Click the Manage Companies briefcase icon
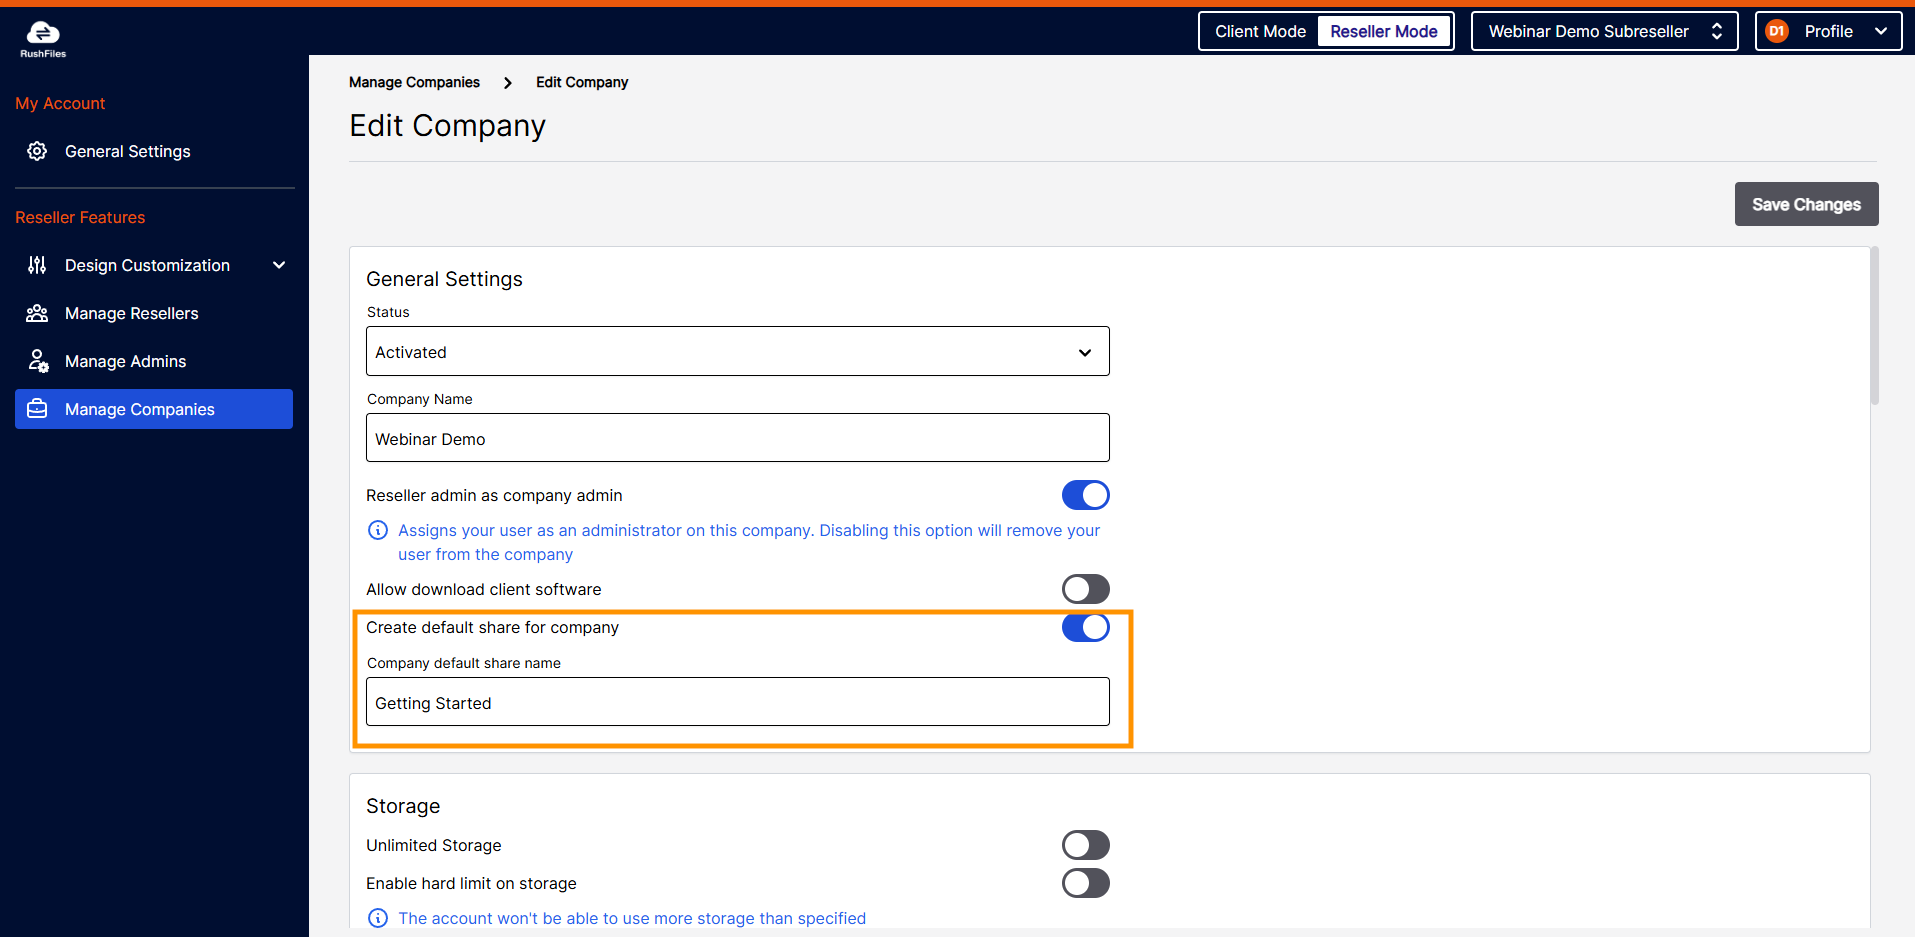 (x=37, y=409)
